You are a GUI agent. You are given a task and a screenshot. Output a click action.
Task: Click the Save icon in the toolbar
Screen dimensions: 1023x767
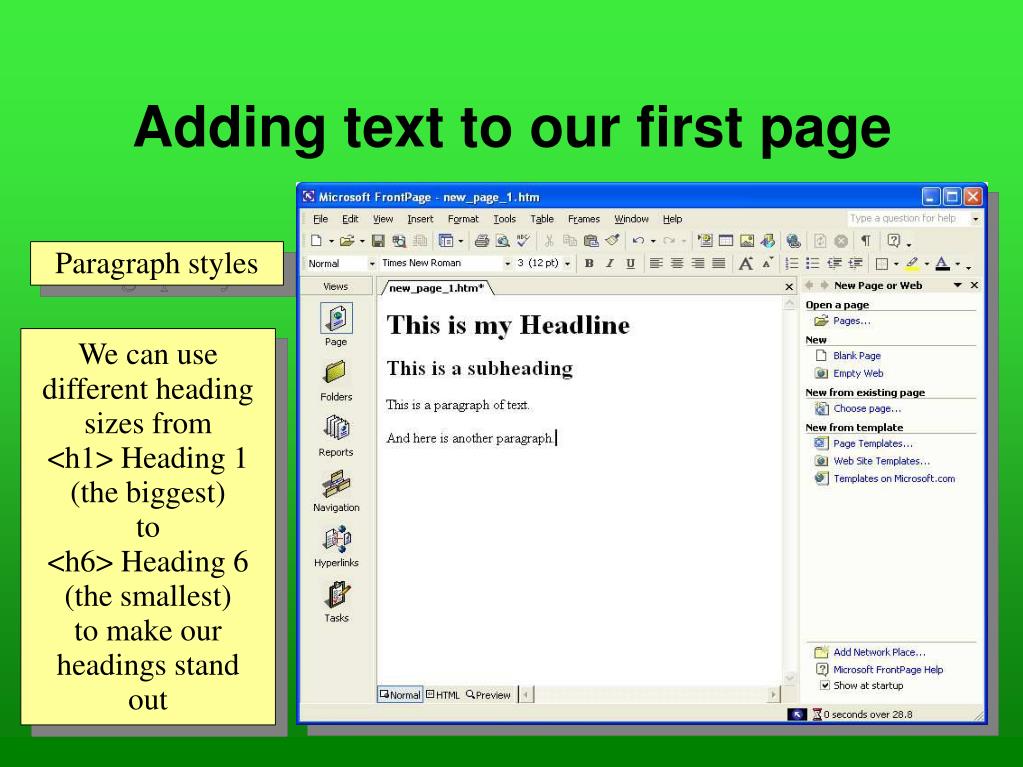coord(378,241)
